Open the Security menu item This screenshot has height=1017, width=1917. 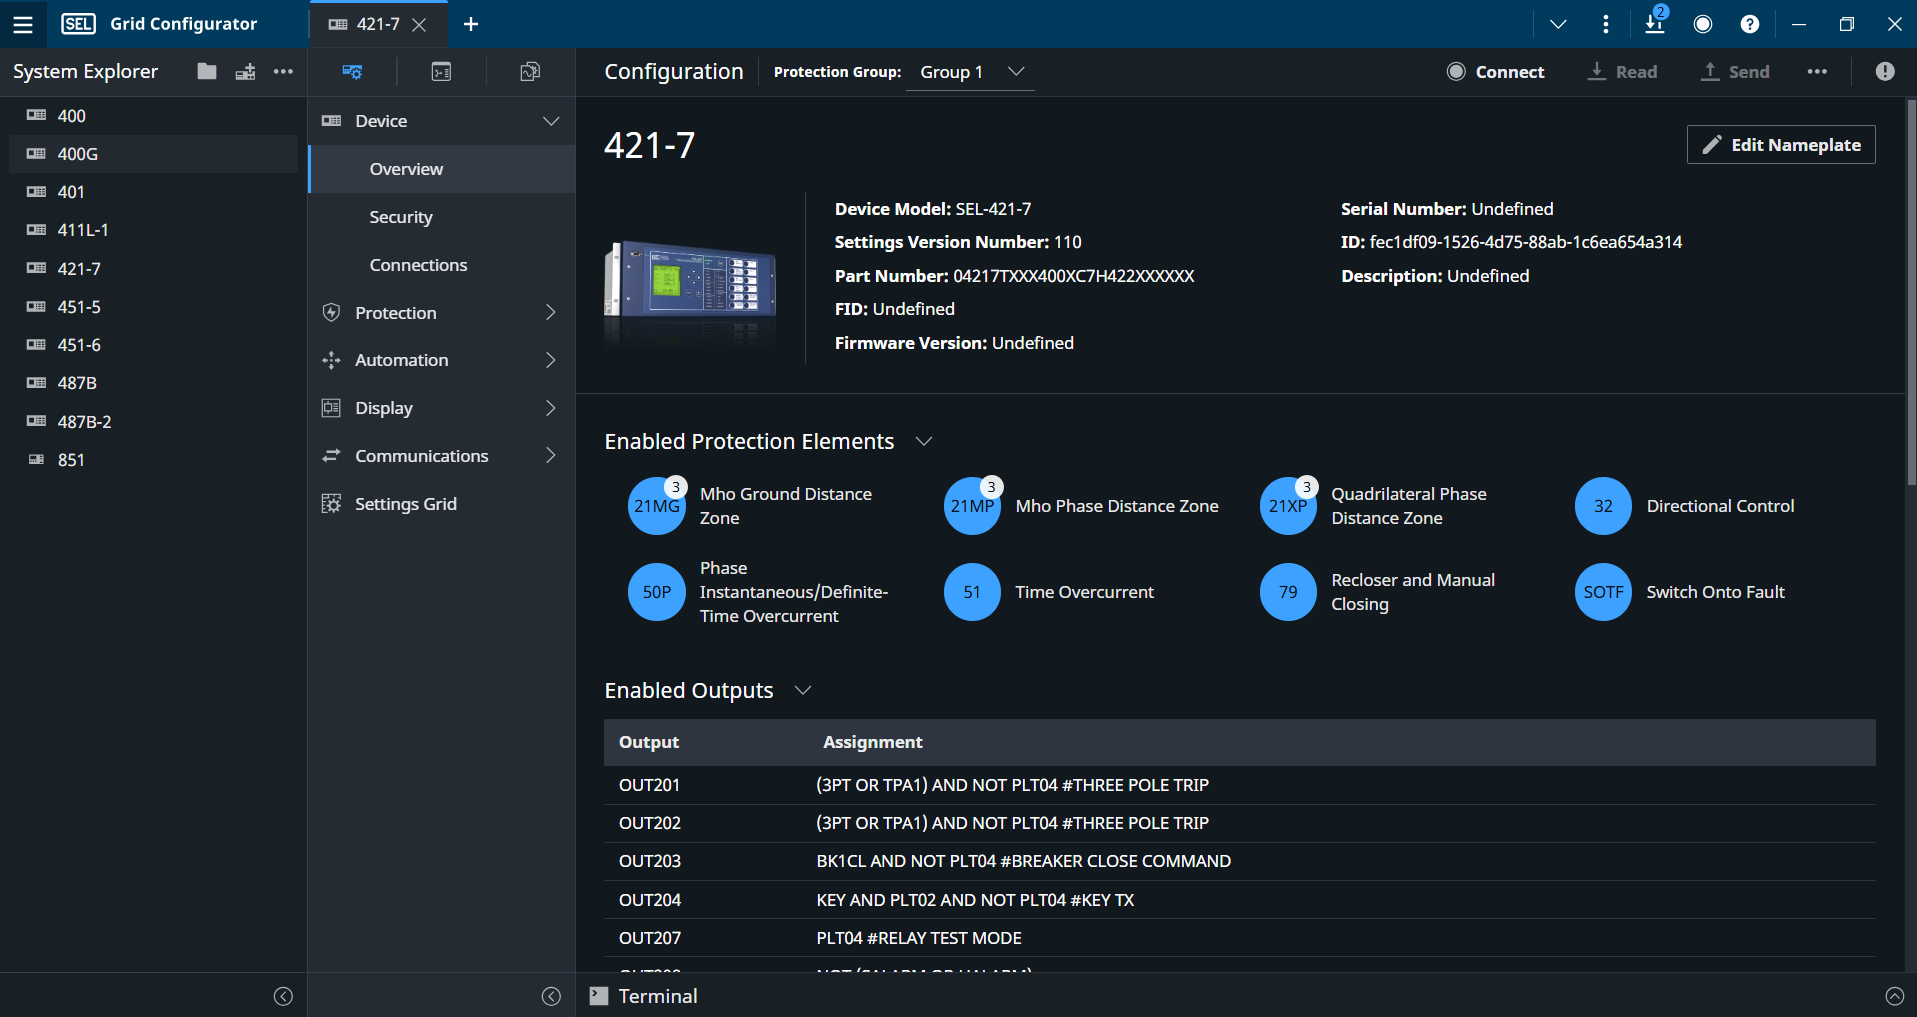click(x=442, y=217)
